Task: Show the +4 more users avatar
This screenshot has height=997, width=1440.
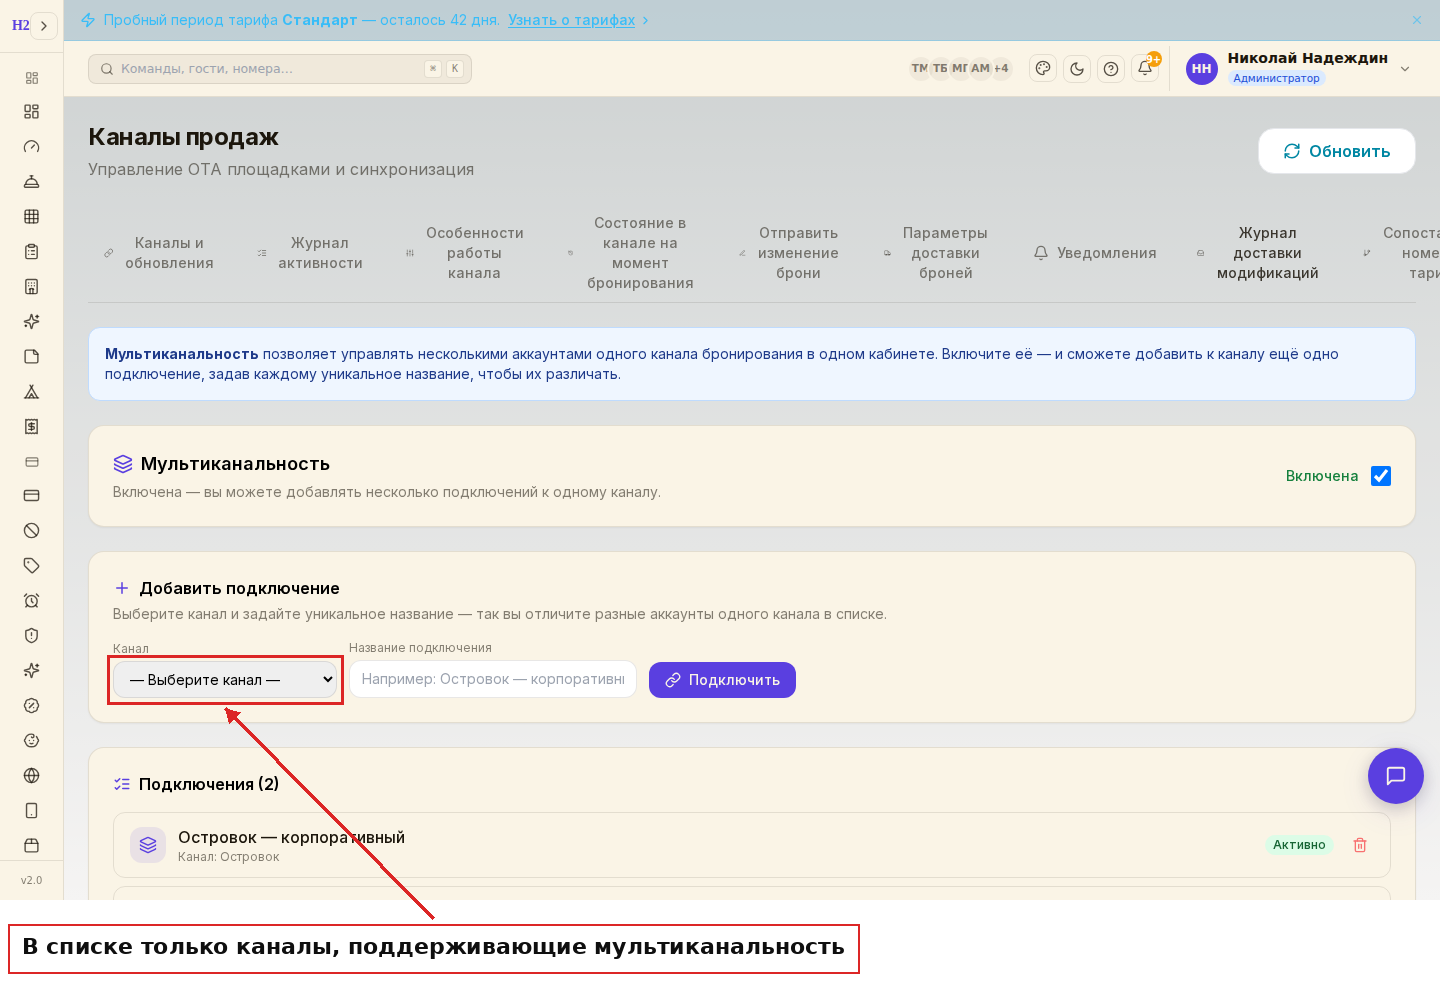Action: point(1001,69)
